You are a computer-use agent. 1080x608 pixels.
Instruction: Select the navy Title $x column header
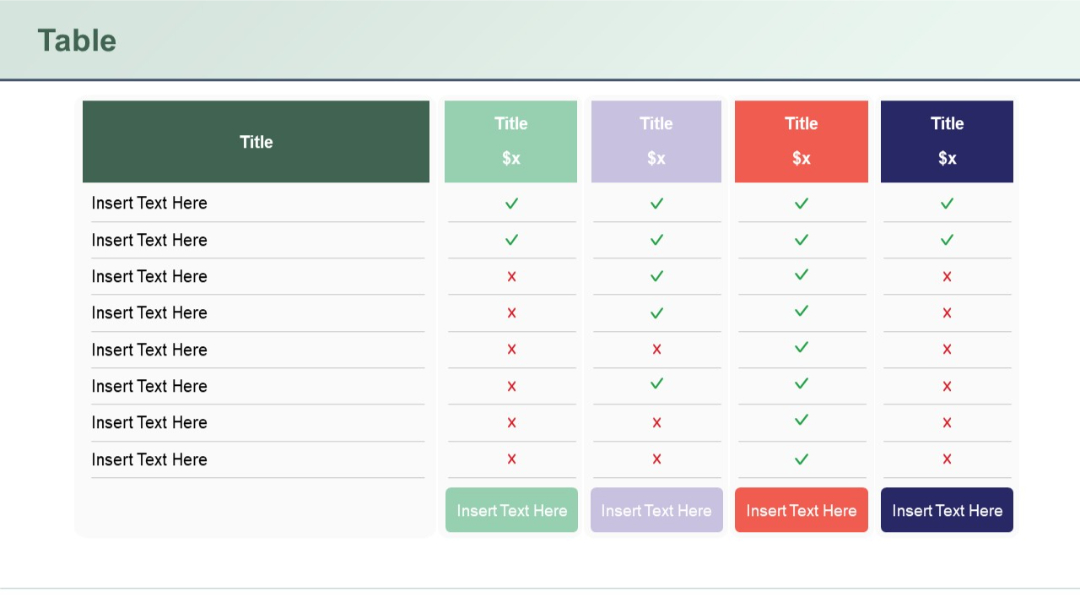(946, 141)
